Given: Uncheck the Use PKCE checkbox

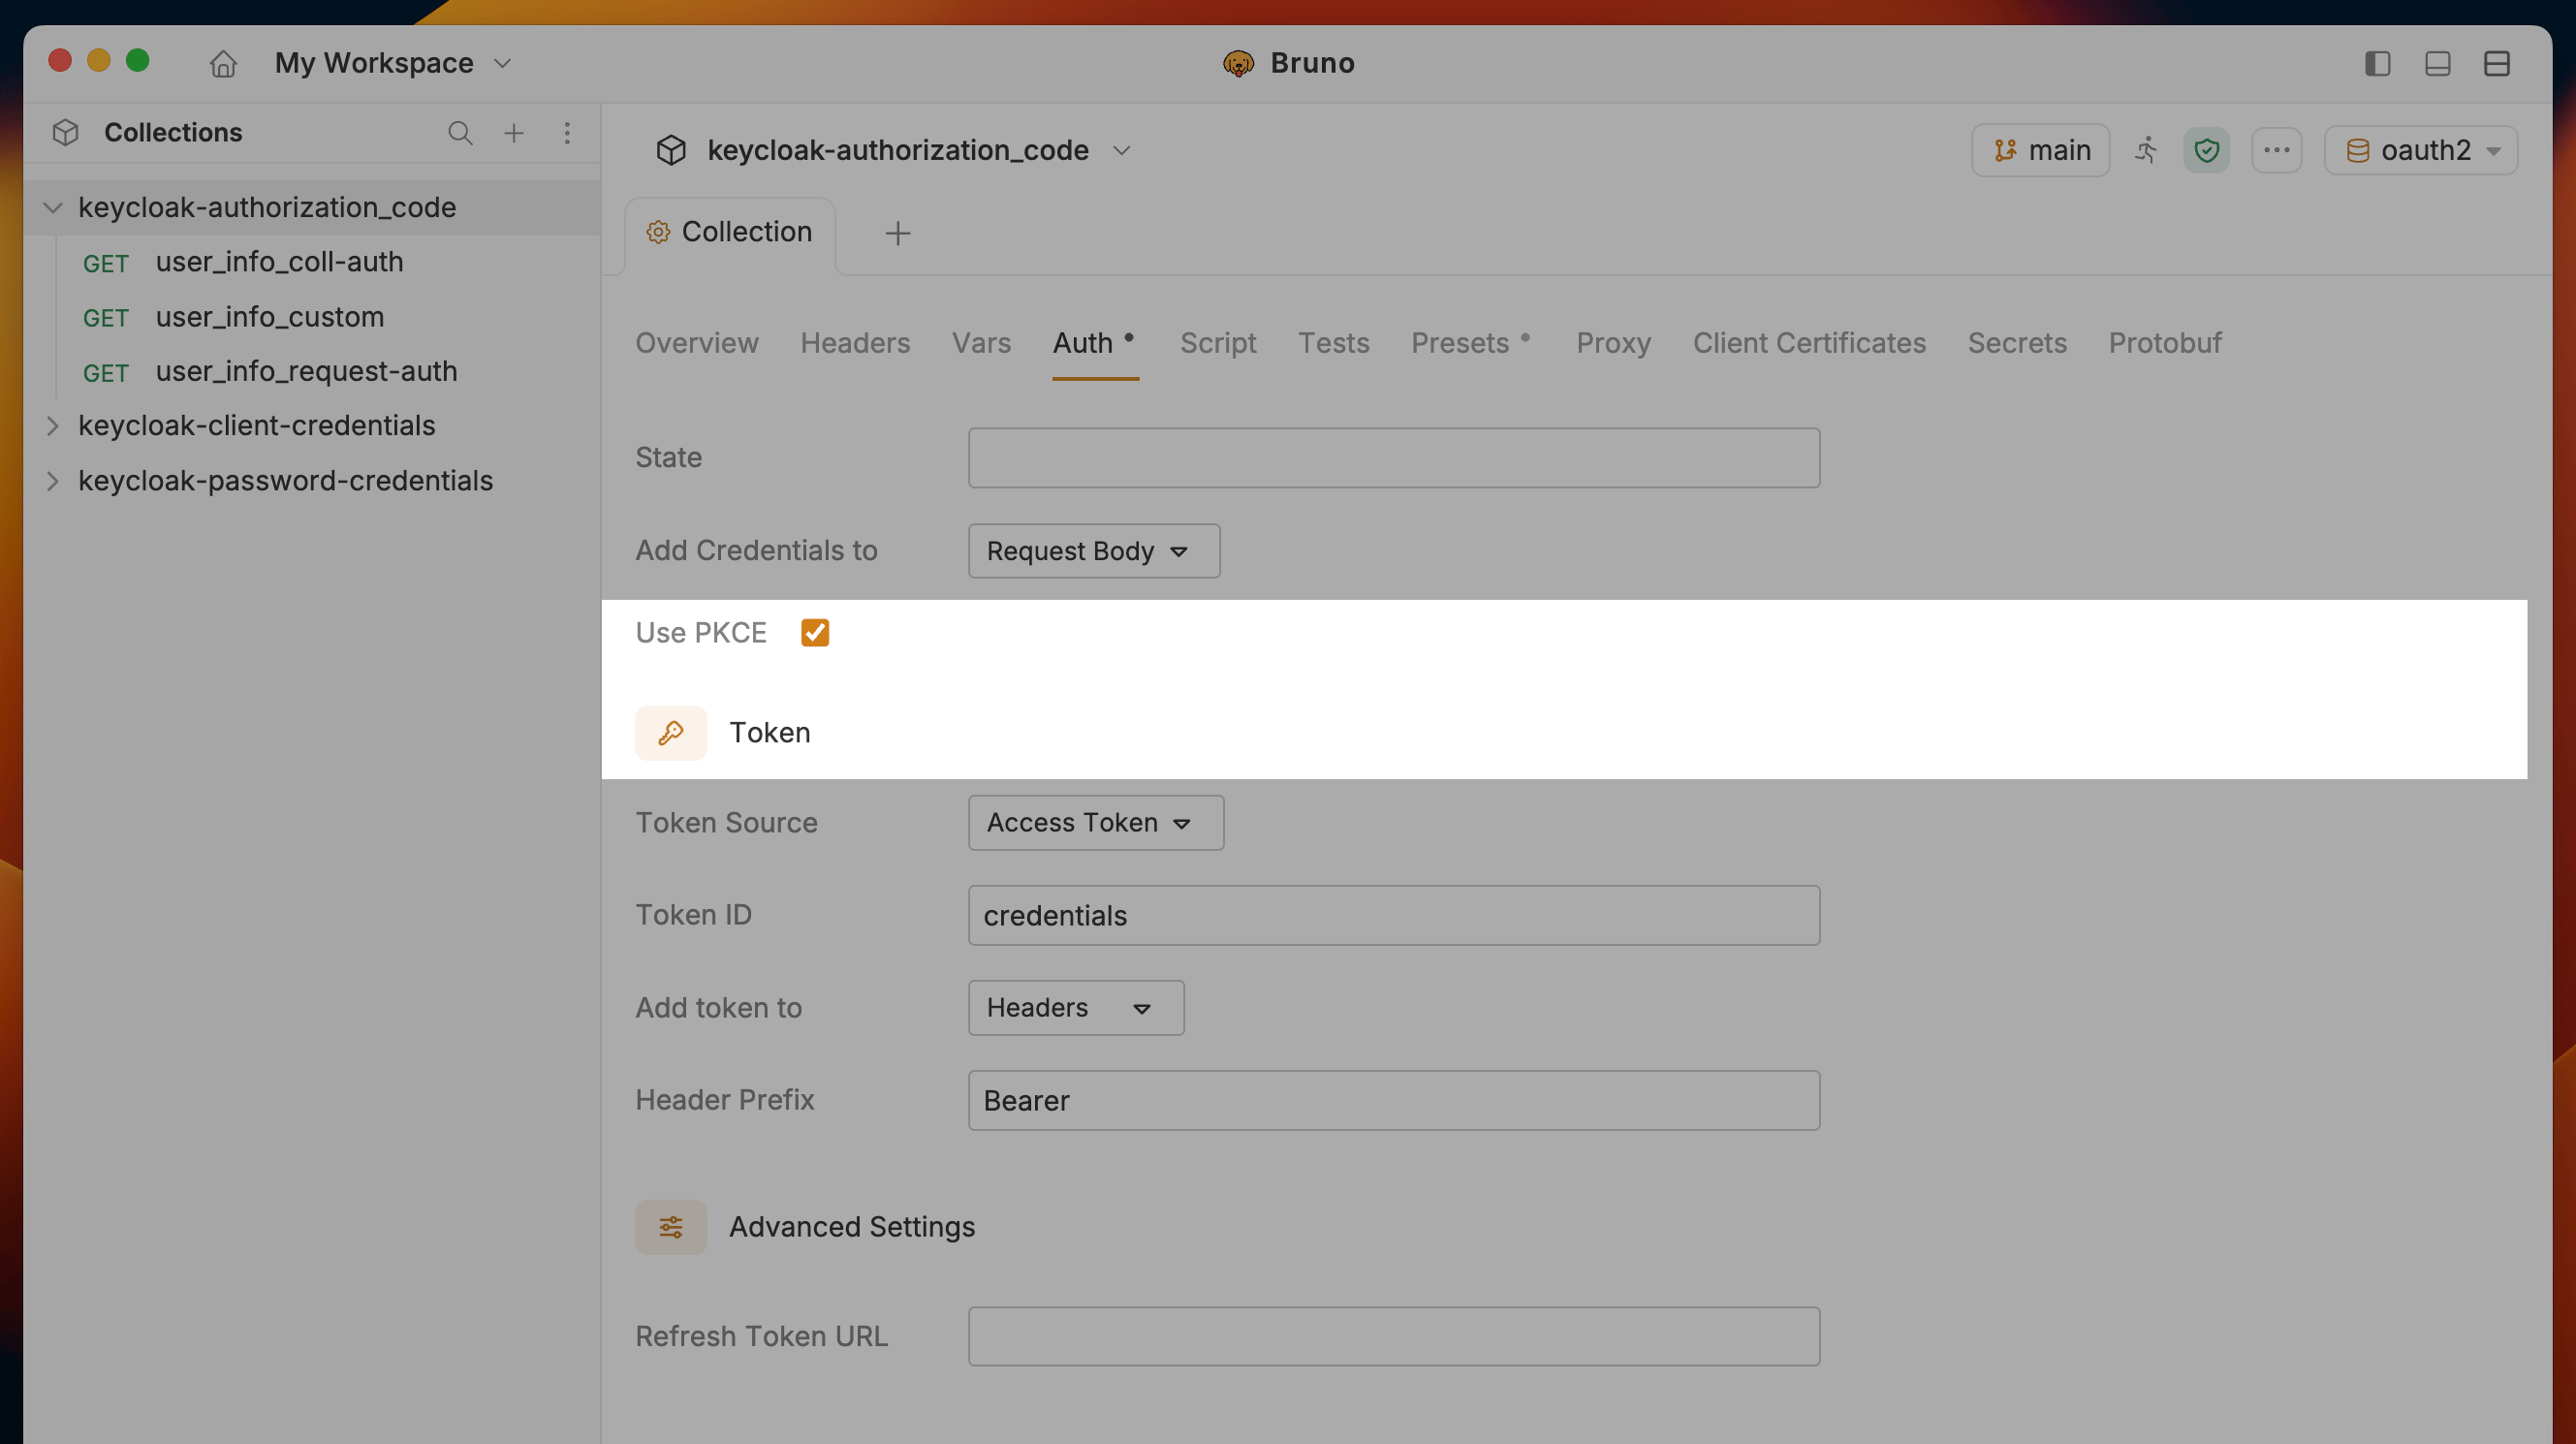Looking at the screenshot, I should 815,633.
